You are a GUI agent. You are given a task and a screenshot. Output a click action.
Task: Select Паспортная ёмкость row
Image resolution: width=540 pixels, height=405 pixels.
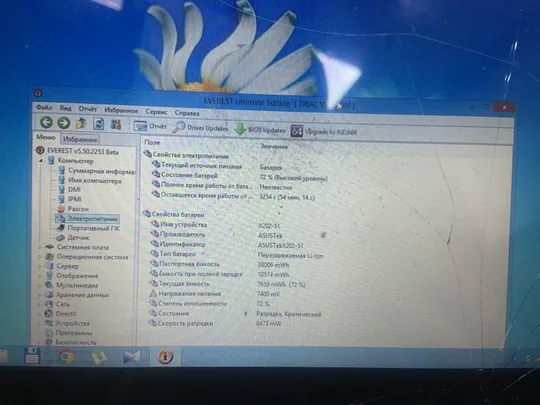(219, 264)
